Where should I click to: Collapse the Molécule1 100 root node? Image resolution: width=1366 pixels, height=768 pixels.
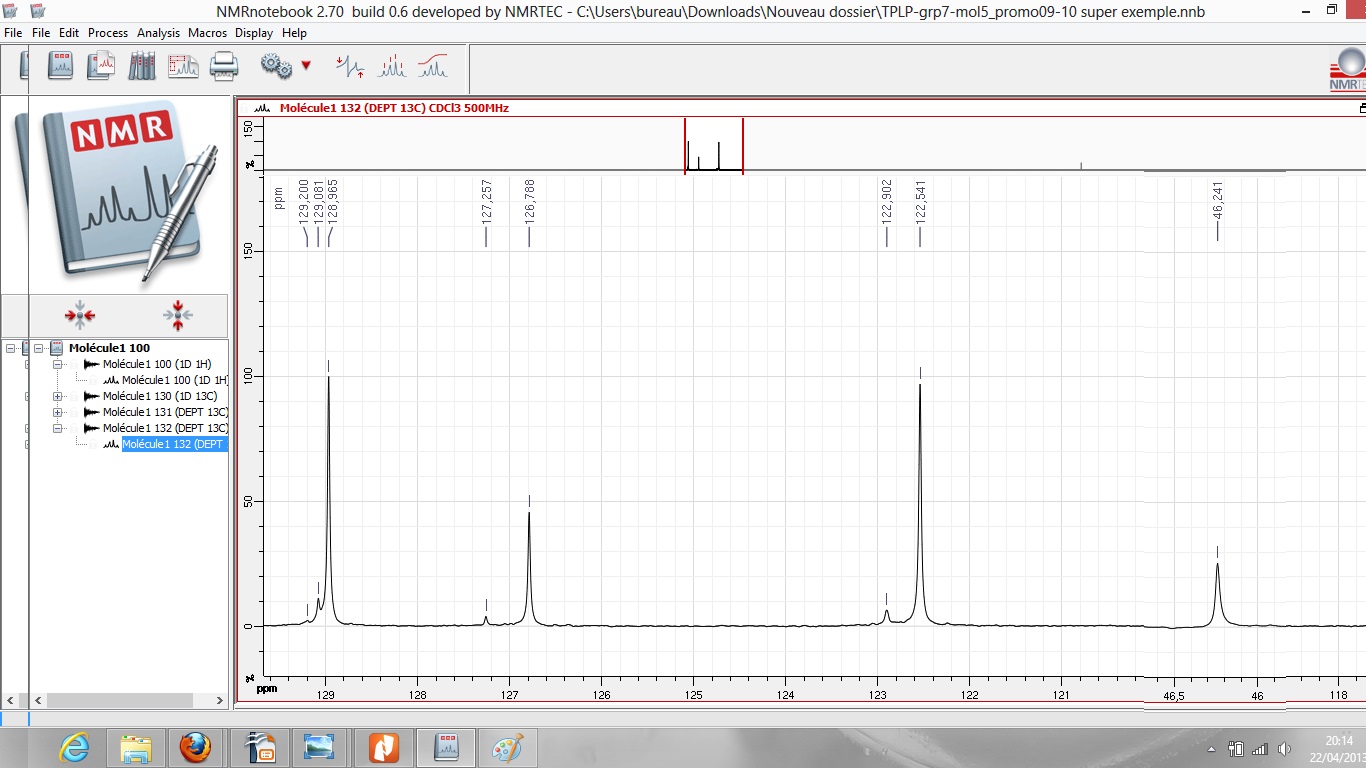[39, 348]
